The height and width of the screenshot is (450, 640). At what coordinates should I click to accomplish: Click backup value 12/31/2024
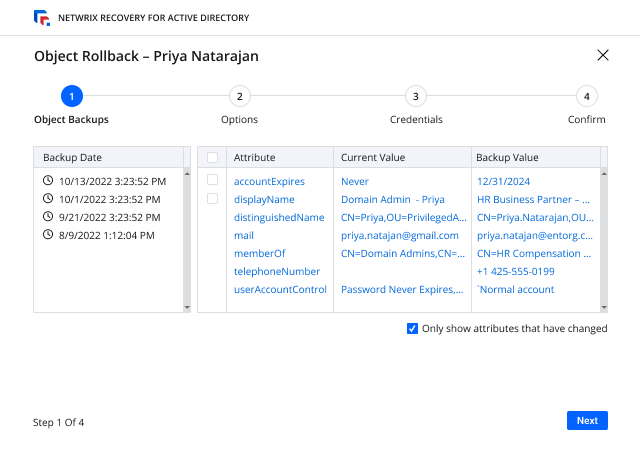503,181
